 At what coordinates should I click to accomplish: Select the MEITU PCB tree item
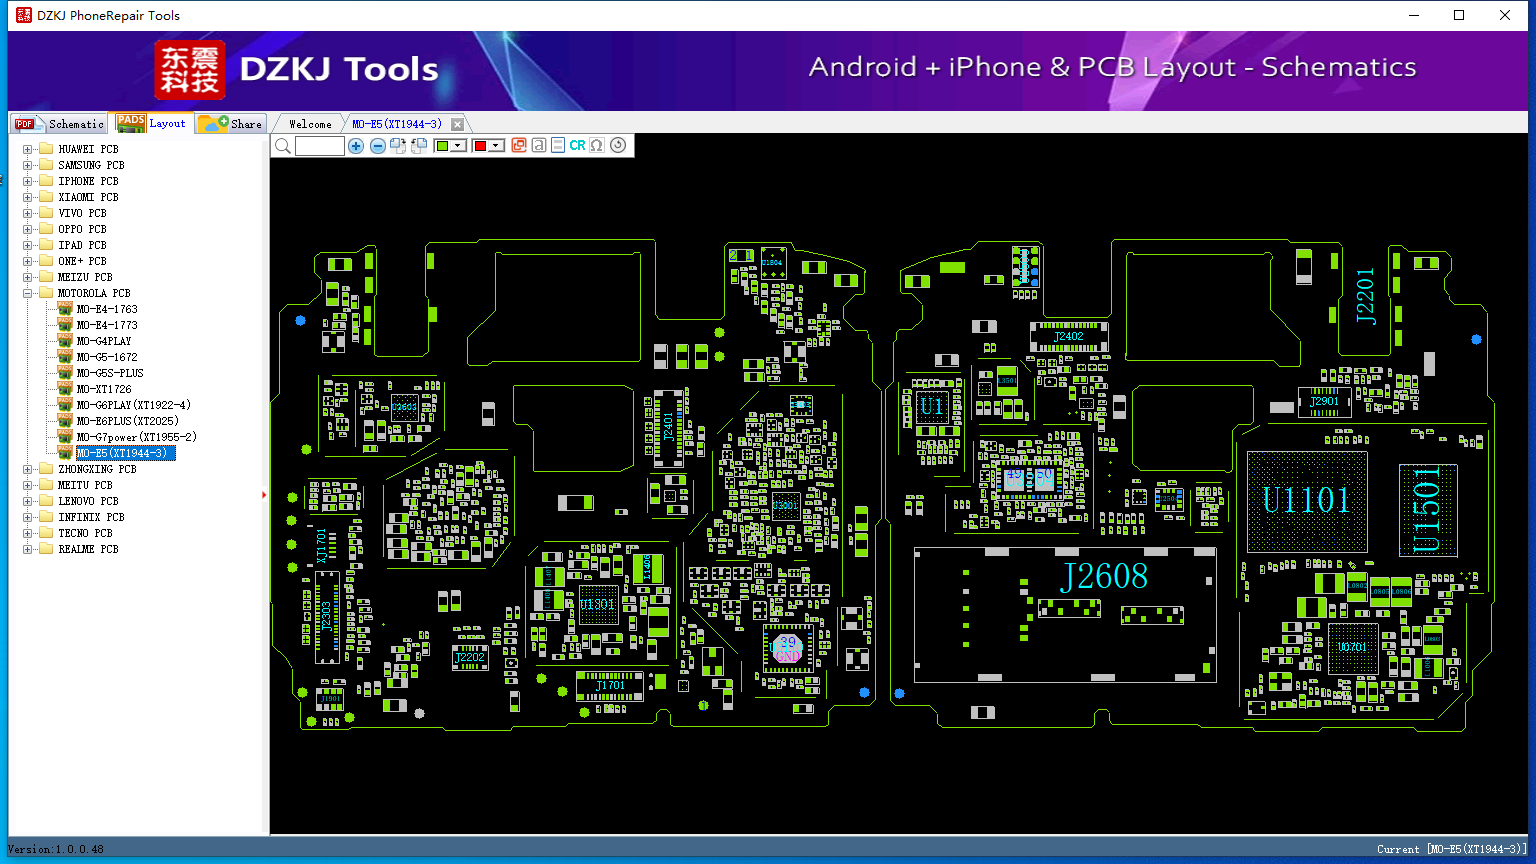point(85,485)
